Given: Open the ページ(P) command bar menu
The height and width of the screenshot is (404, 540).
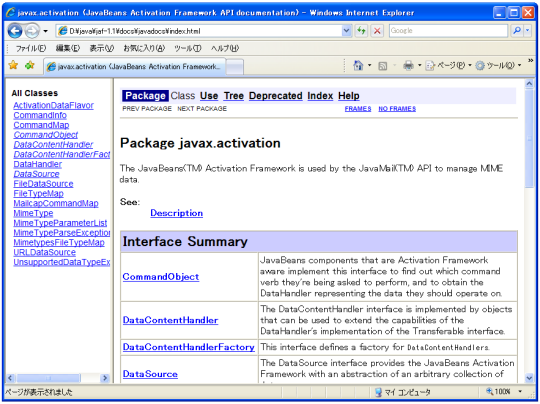Looking at the screenshot, I should click(449, 65).
